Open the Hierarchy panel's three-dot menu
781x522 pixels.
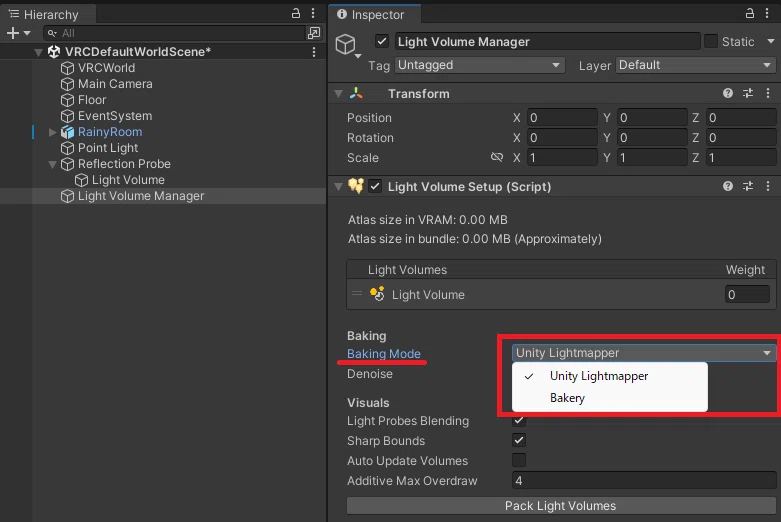313,13
